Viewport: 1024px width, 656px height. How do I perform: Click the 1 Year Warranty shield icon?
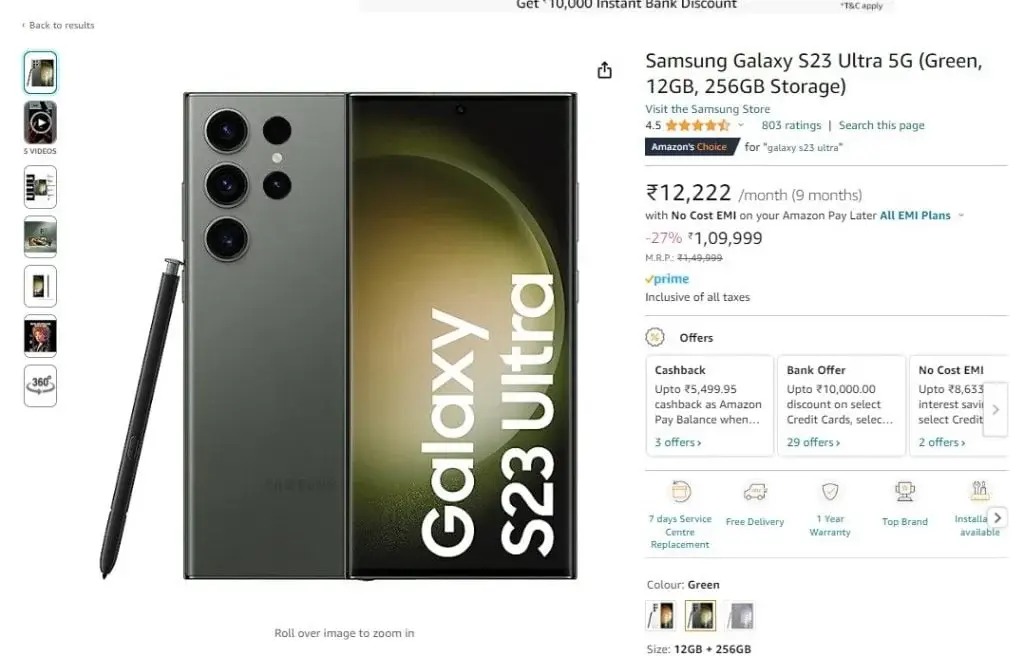pos(830,491)
